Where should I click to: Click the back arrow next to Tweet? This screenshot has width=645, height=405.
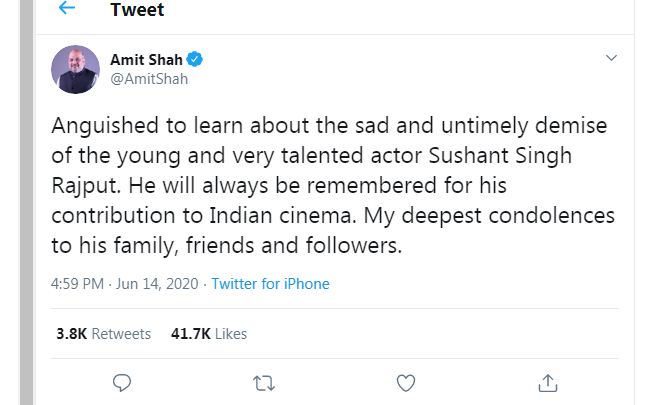point(67,9)
